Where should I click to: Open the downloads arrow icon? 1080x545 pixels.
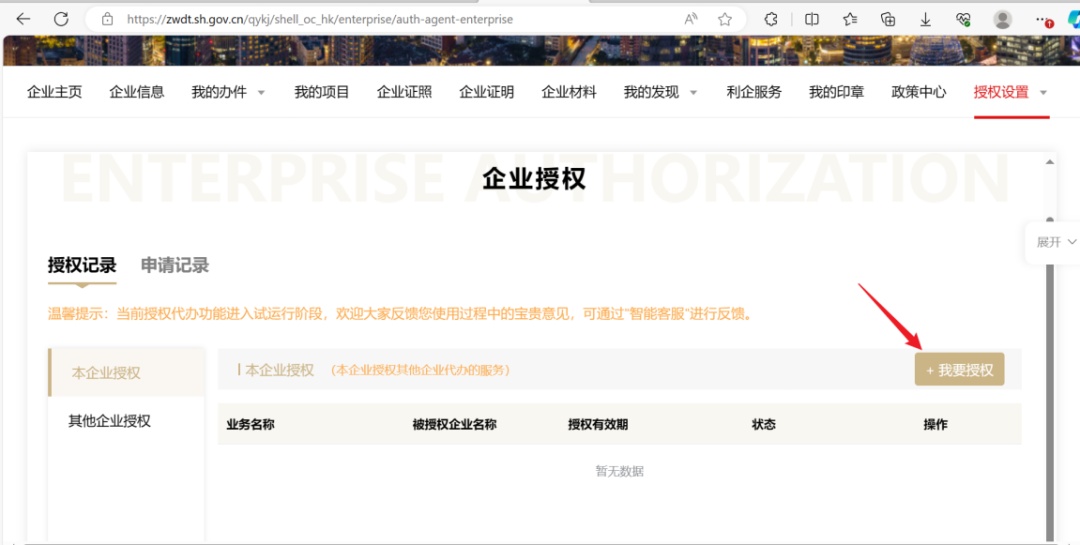[926, 19]
